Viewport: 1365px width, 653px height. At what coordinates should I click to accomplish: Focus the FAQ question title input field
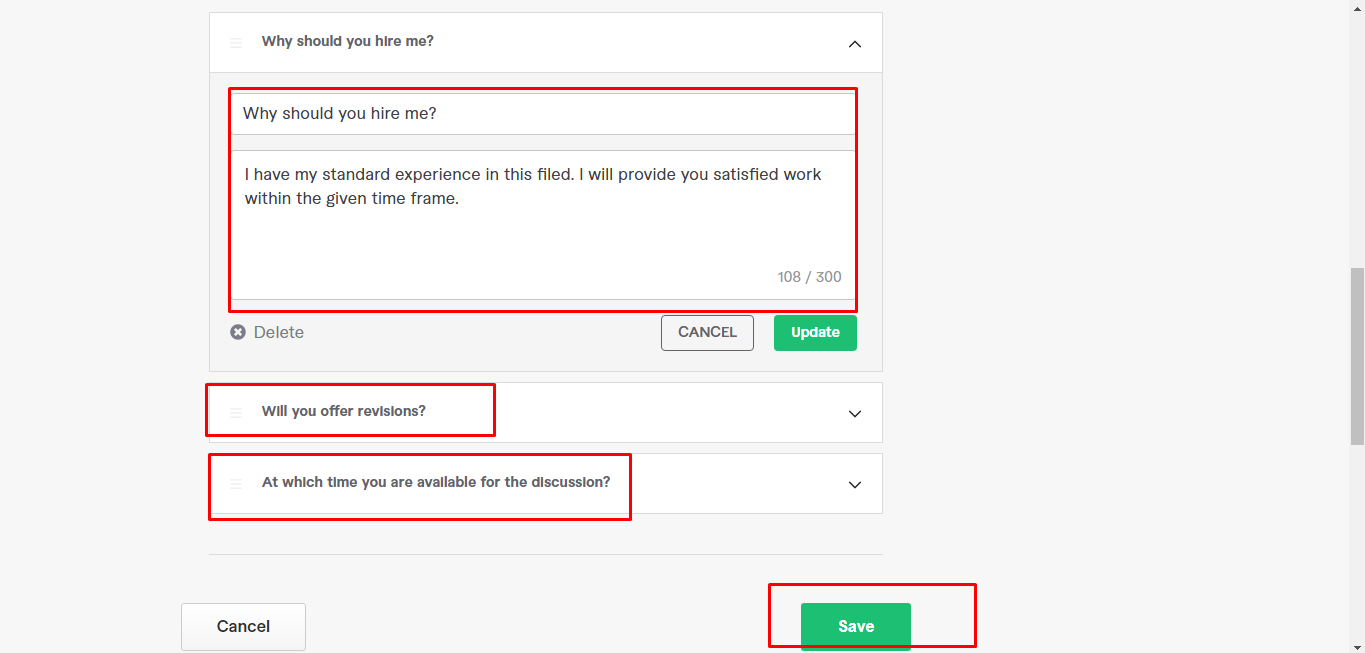click(x=543, y=114)
